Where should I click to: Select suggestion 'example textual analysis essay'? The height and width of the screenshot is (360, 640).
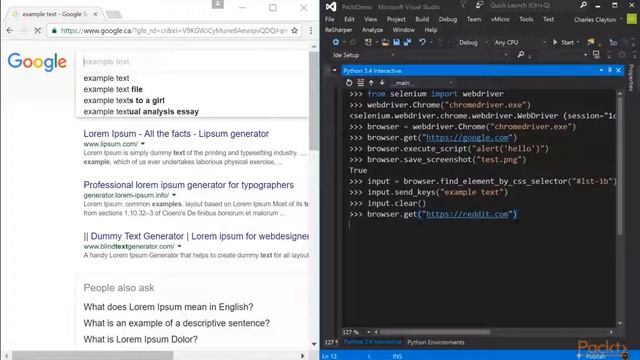pos(141,111)
